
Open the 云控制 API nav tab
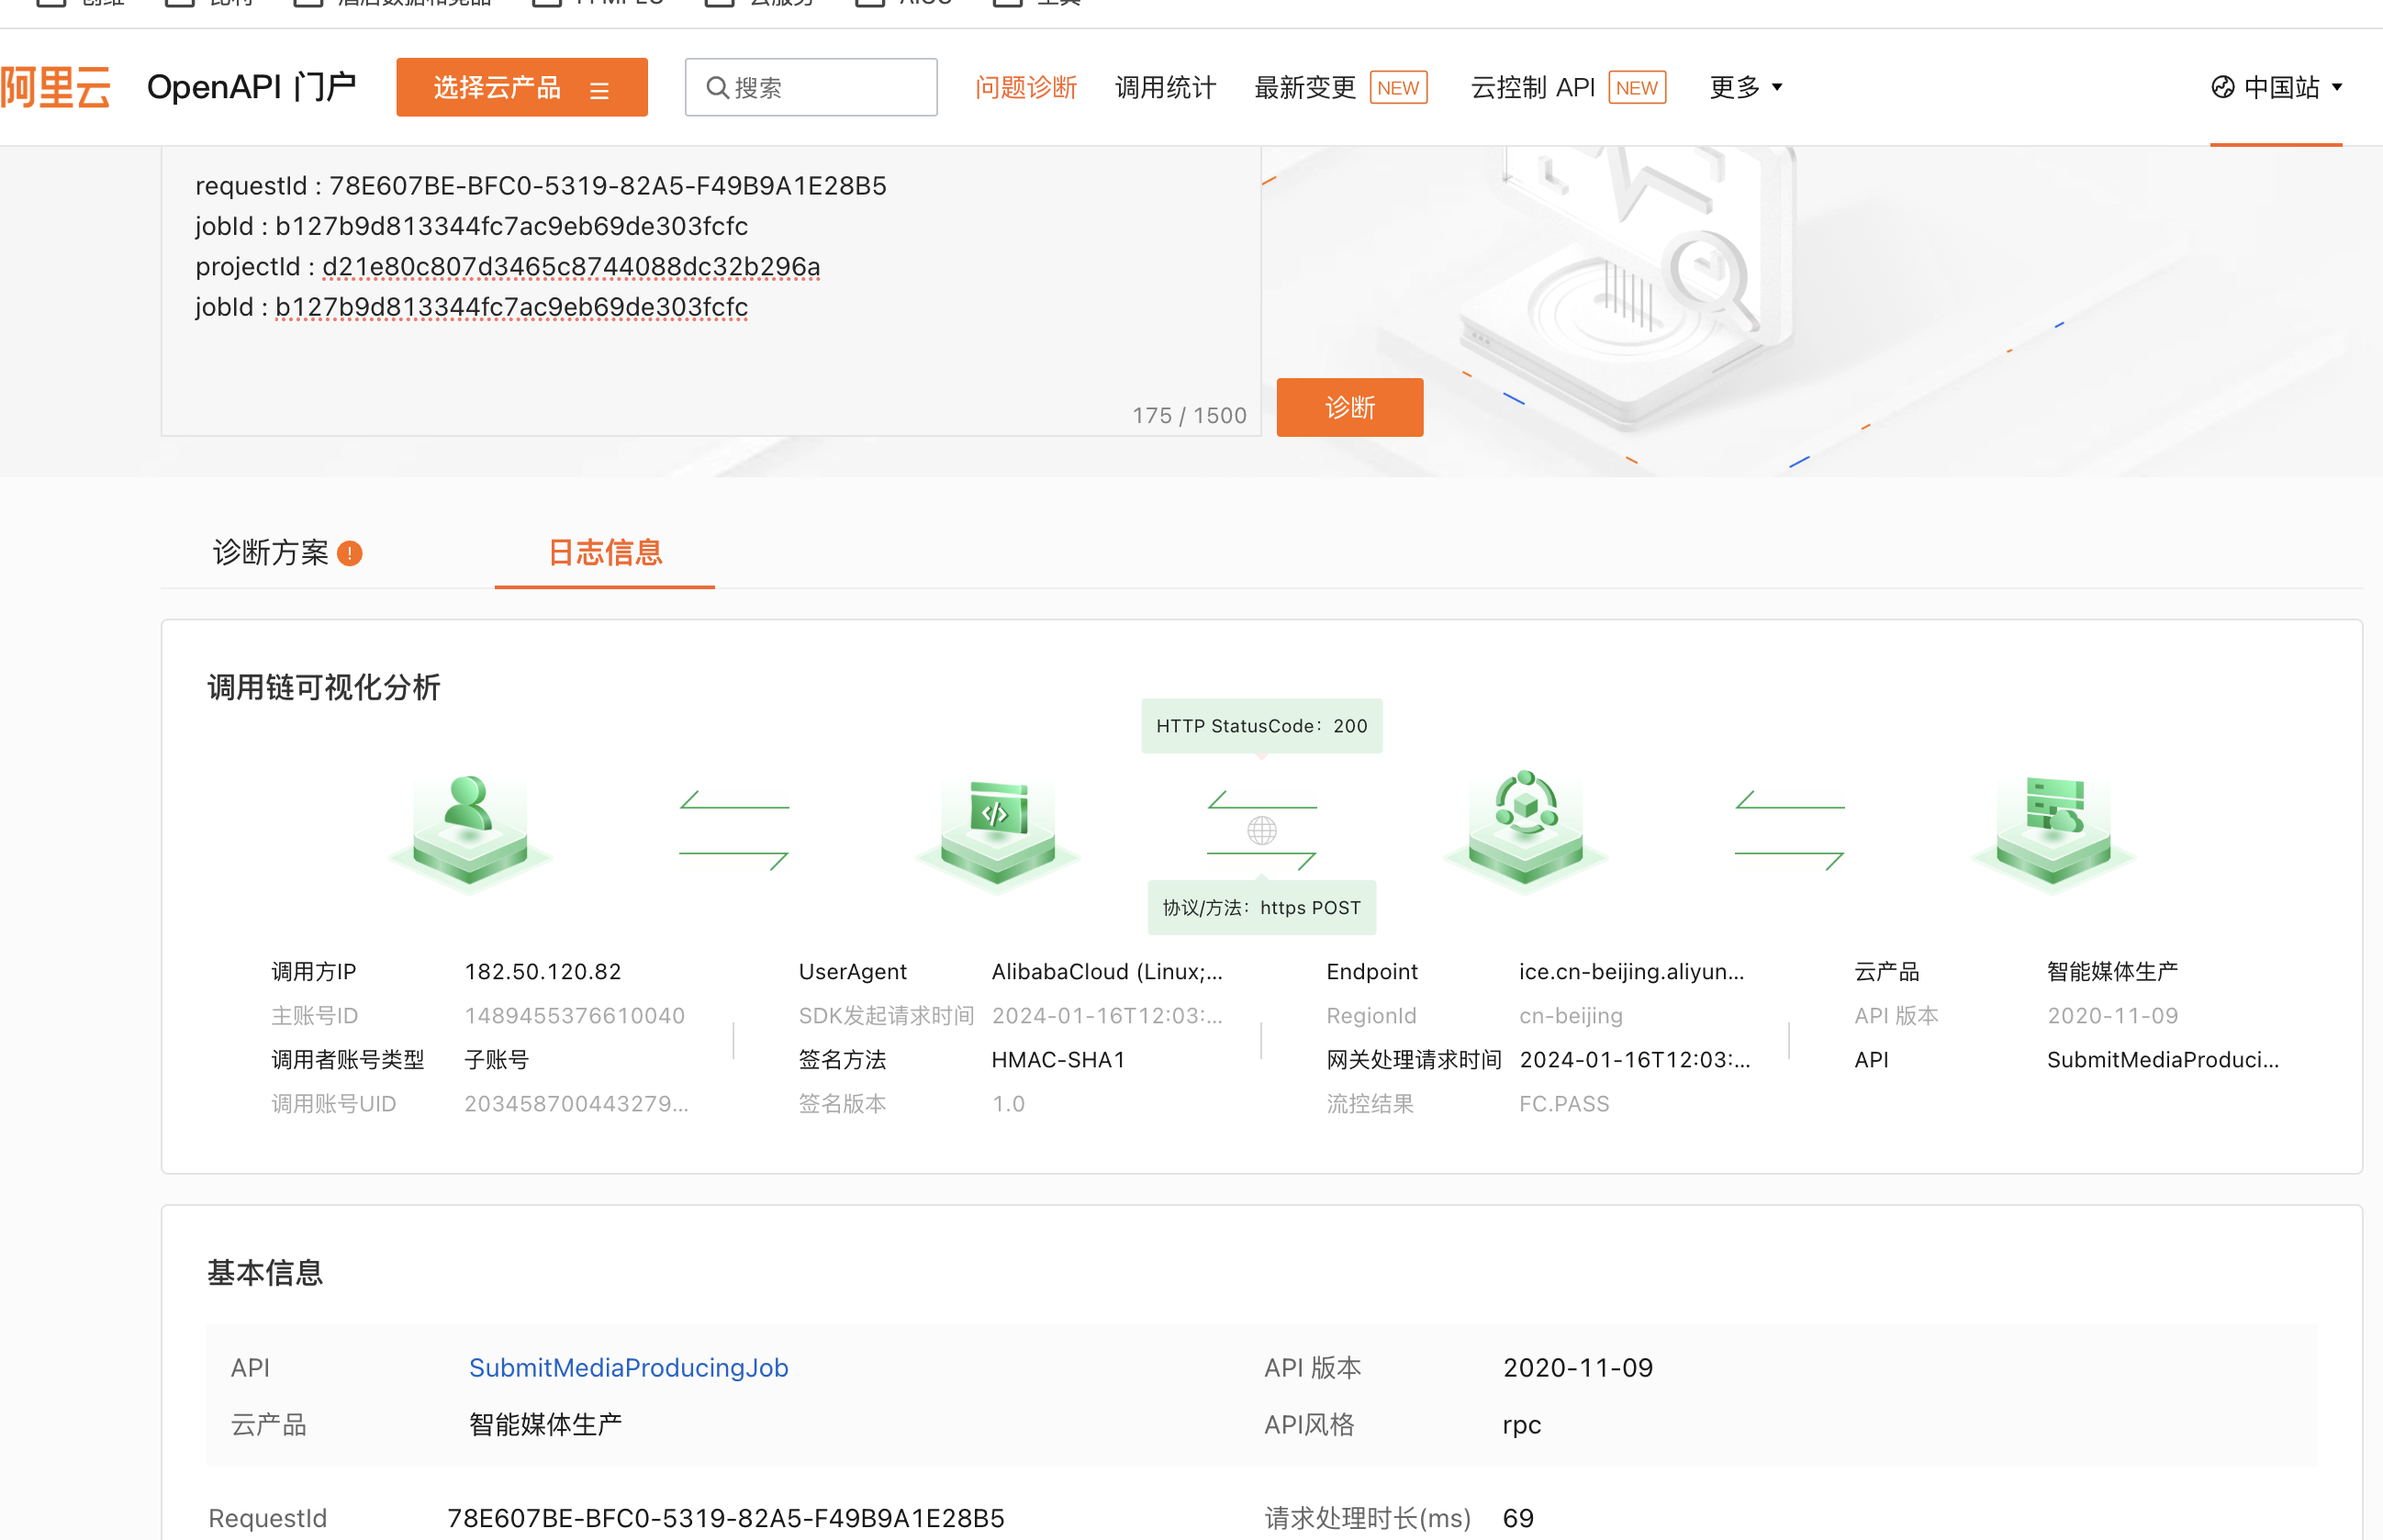(1532, 88)
